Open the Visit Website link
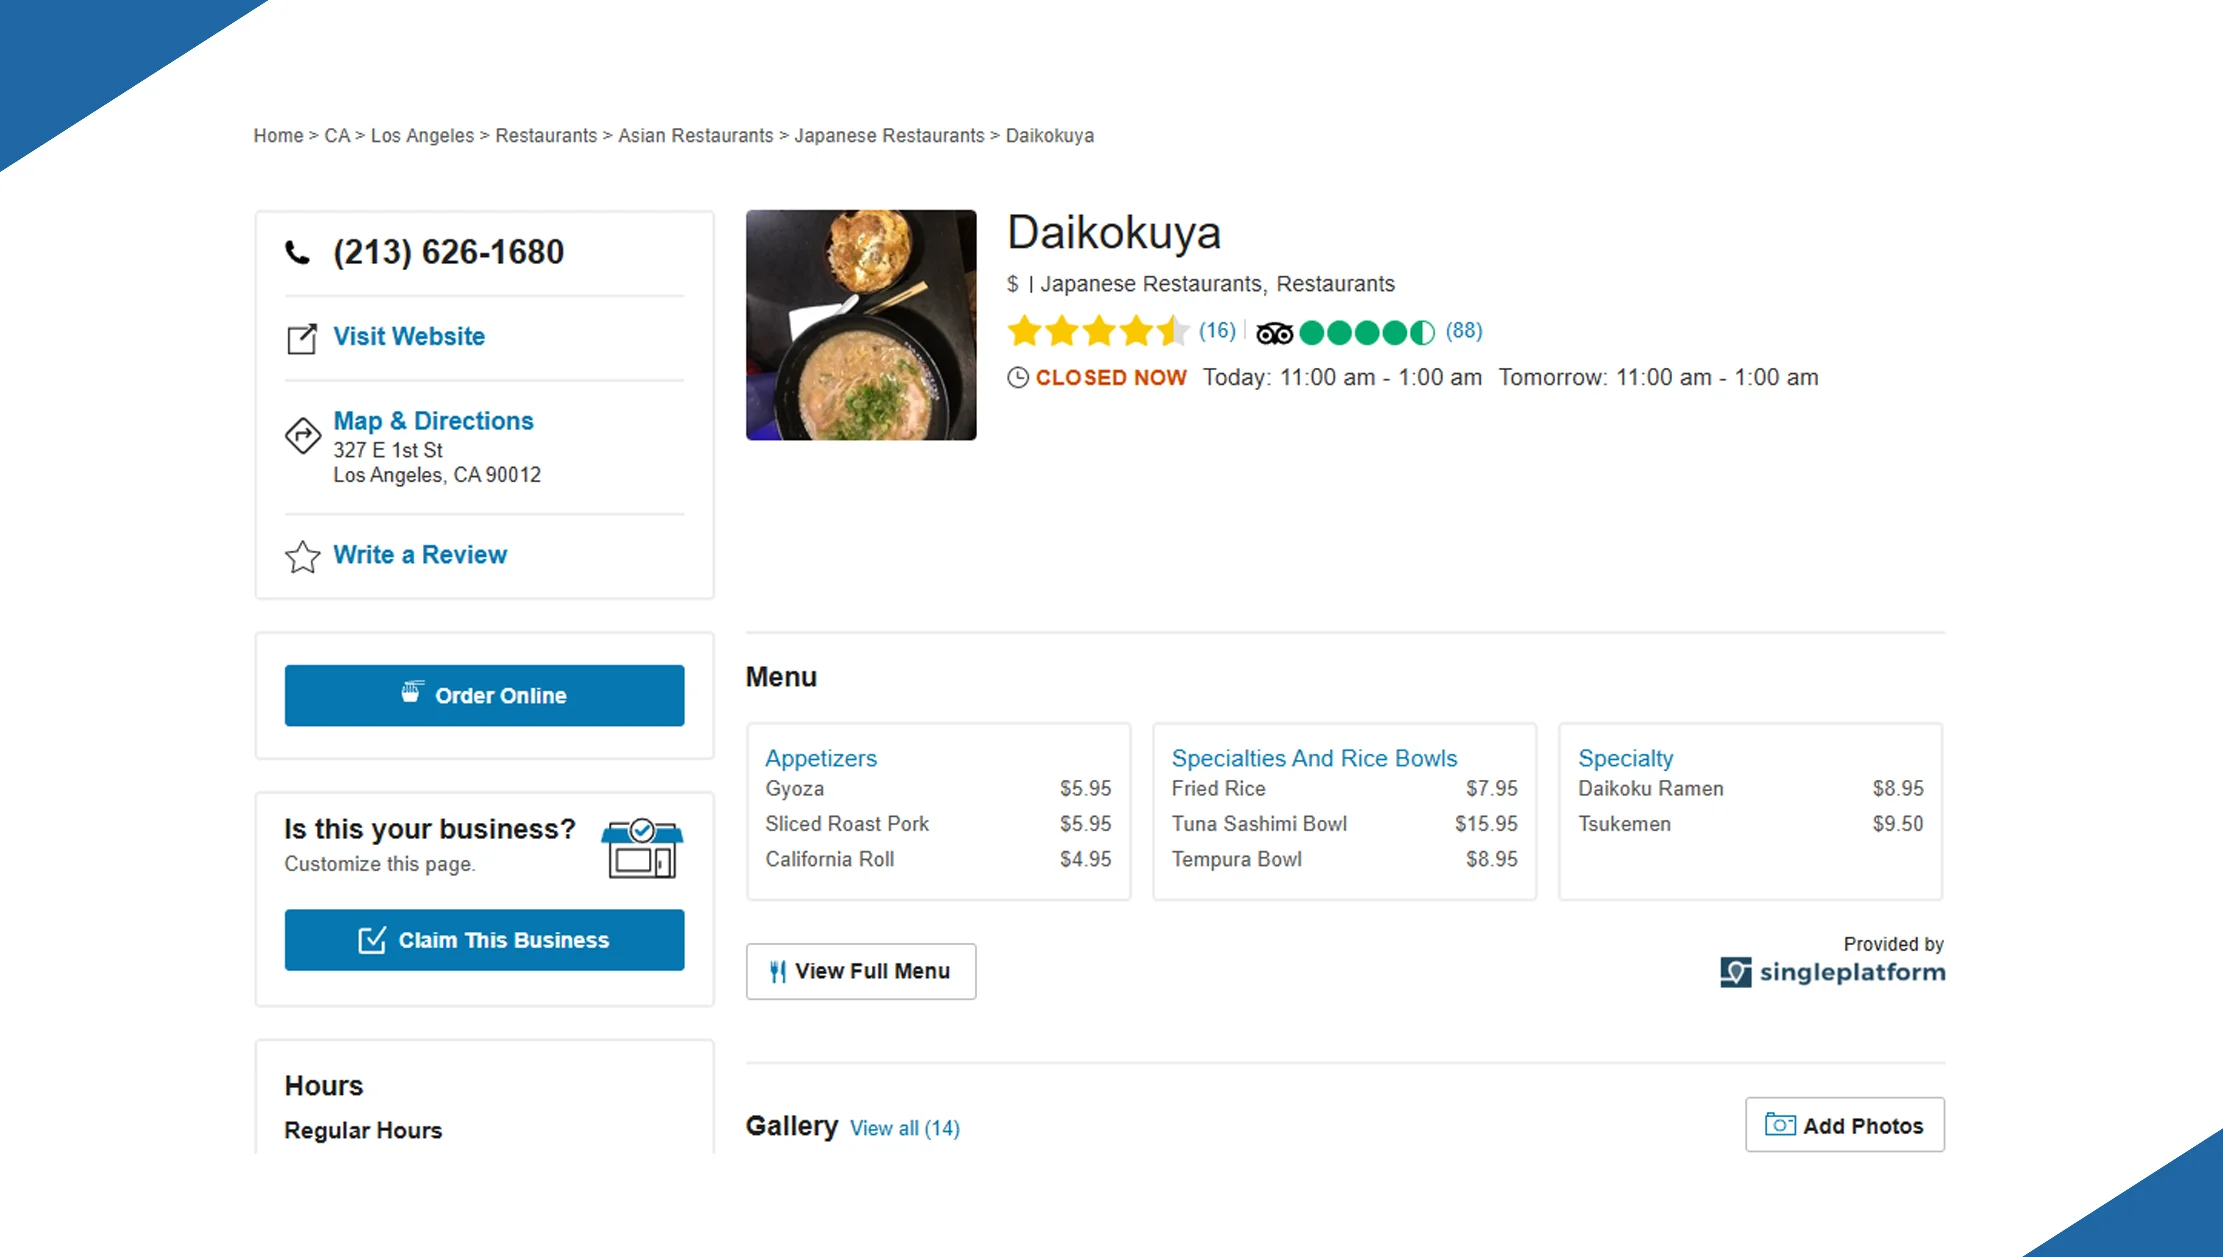The image size is (2223, 1257). pos(409,337)
